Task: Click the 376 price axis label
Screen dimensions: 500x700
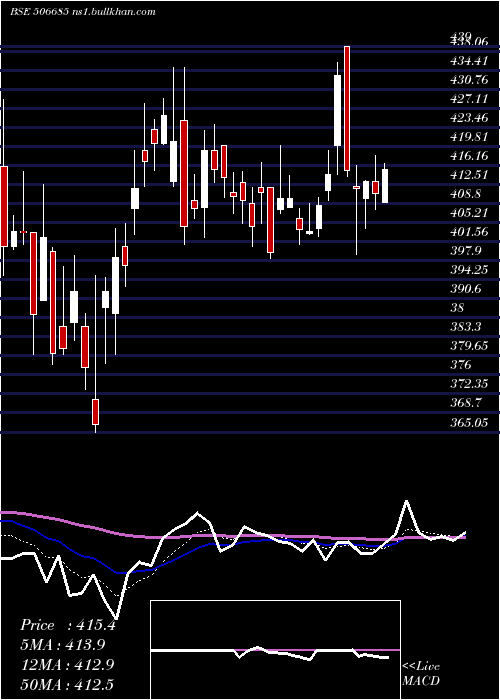Action: point(462,365)
